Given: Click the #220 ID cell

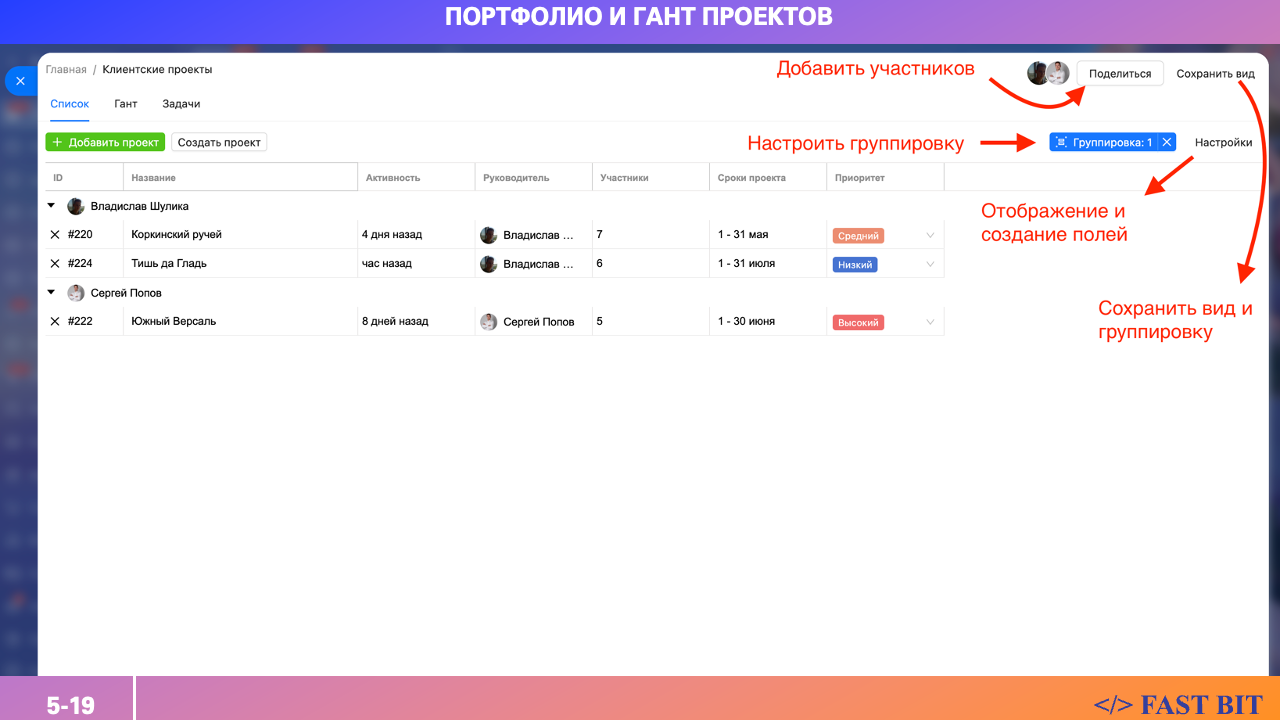Looking at the screenshot, I should 80,235.
